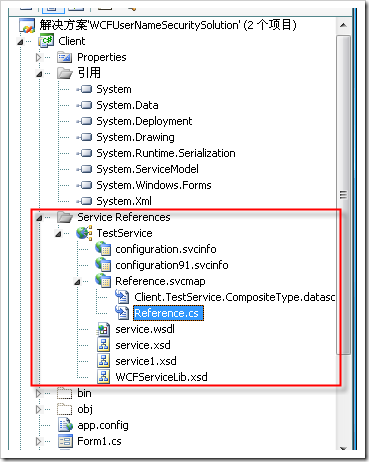Click the hidden bin folder icon
The image size is (369, 462).
pyautogui.click(x=65, y=393)
